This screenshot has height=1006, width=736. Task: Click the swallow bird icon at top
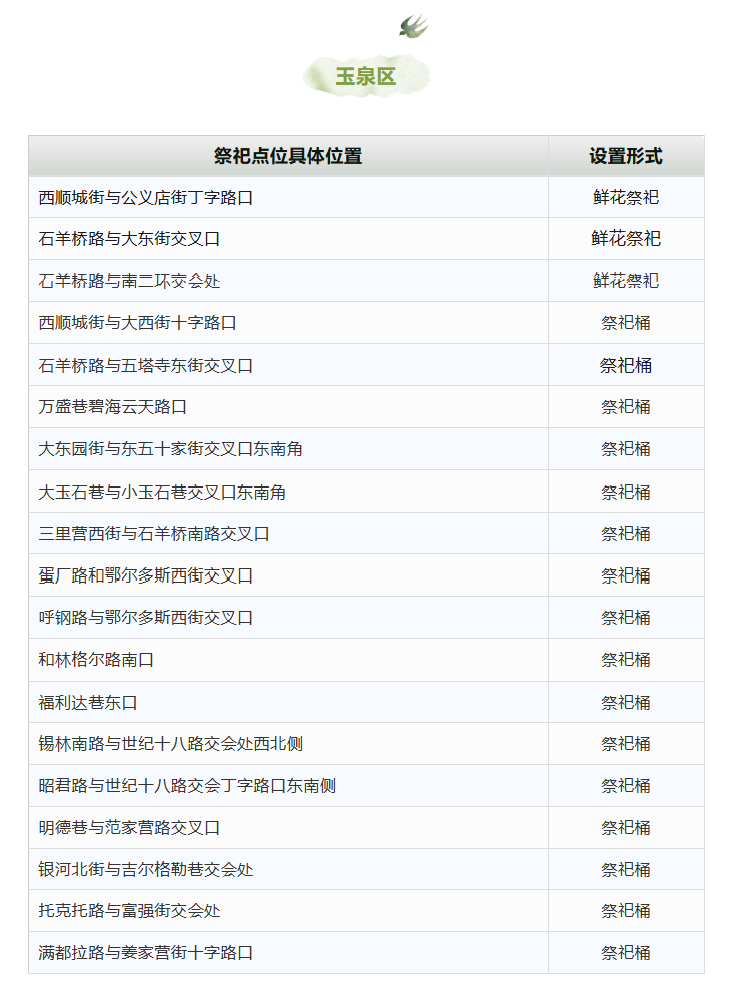point(413,26)
